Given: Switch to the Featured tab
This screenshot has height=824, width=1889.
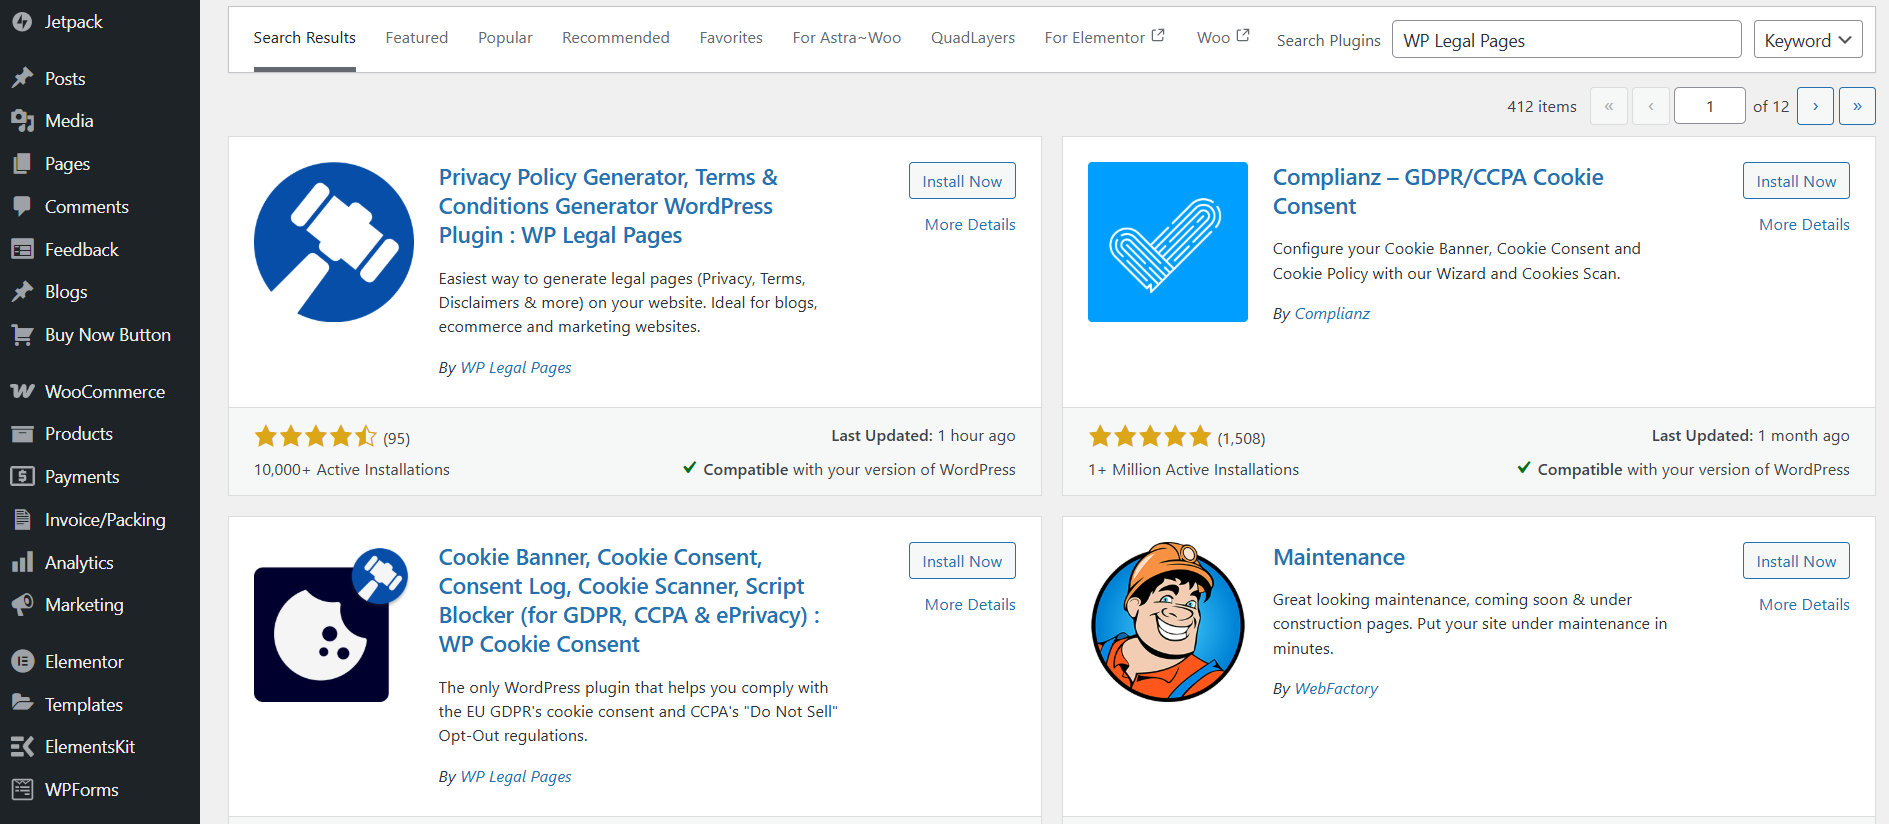Looking at the screenshot, I should pyautogui.click(x=416, y=38).
